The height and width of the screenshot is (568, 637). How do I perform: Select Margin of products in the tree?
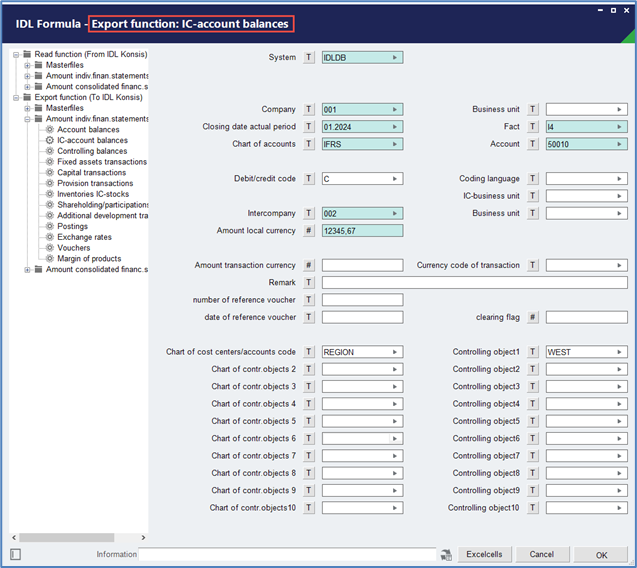89,258
